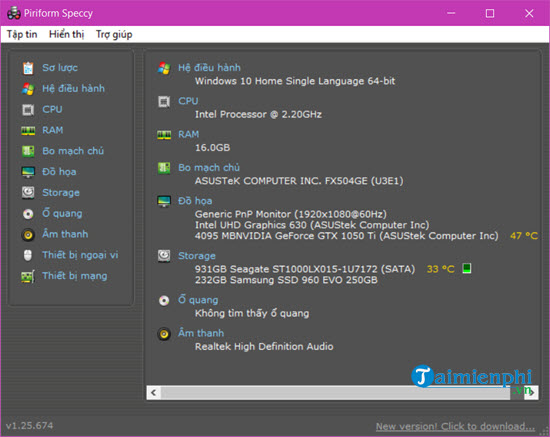Select Thiết bị ngoại vi in the sidebar
Viewport: 550px width, 437px height.
tap(80, 255)
